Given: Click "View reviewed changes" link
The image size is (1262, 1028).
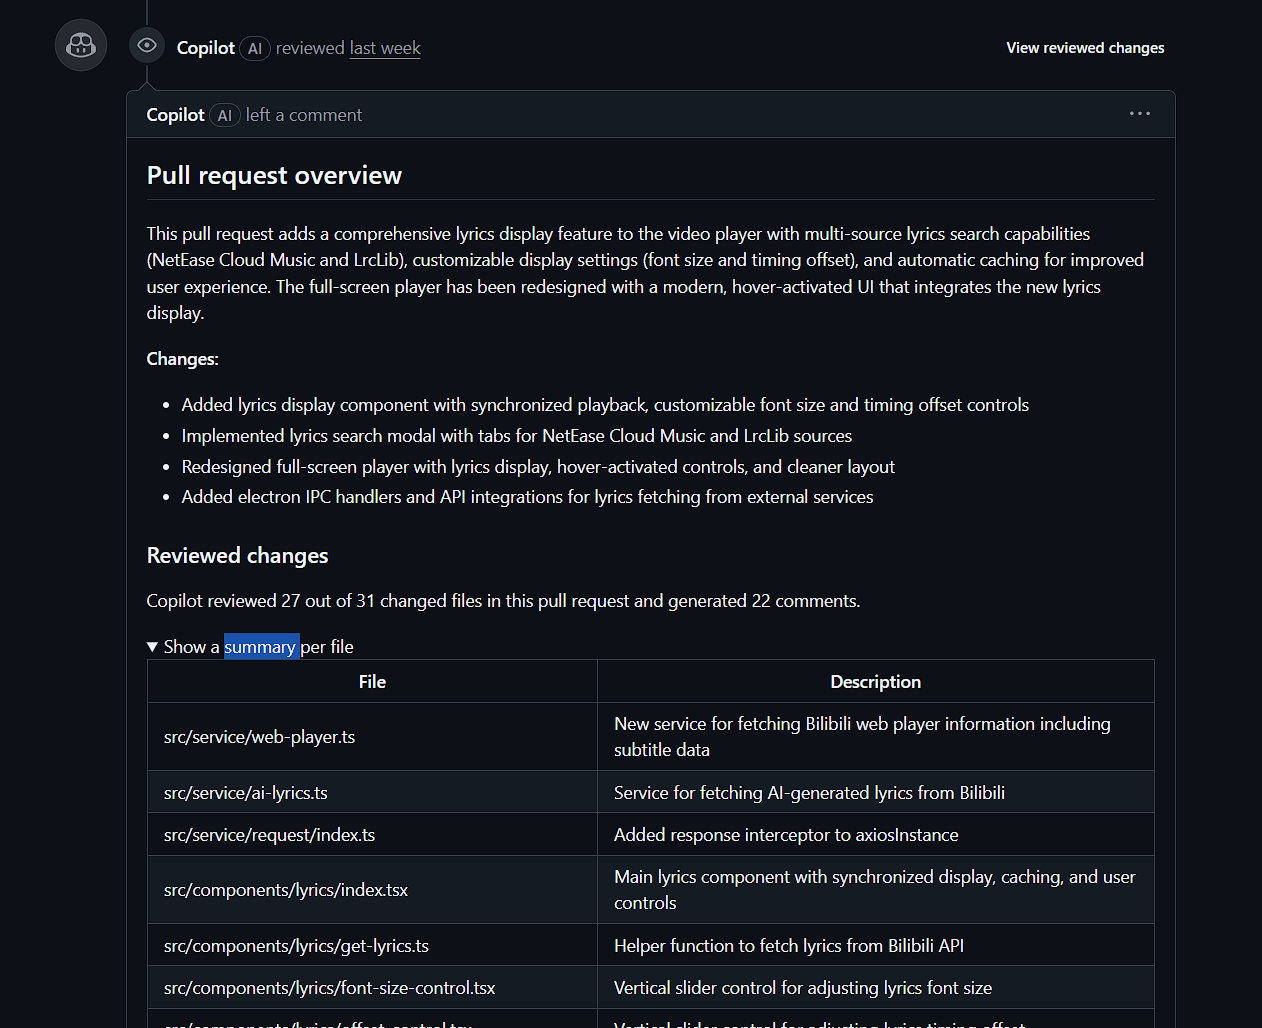Looking at the screenshot, I should pyautogui.click(x=1085, y=48).
